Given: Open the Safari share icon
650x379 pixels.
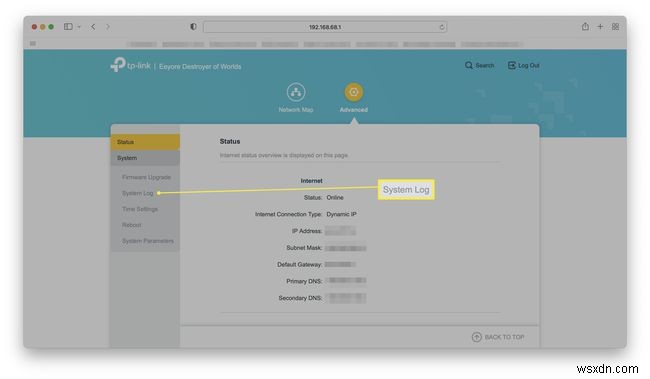Looking at the screenshot, I should point(585,27).
